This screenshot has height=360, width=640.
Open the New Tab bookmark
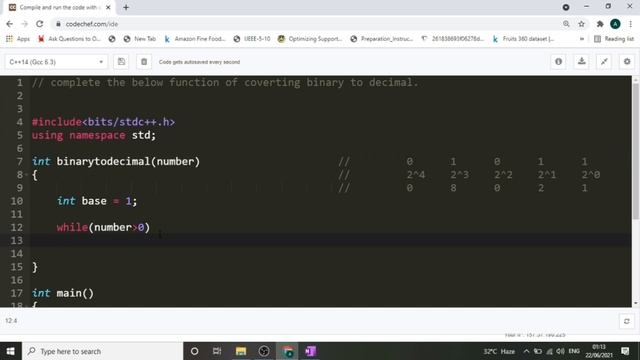coord(140,39)
